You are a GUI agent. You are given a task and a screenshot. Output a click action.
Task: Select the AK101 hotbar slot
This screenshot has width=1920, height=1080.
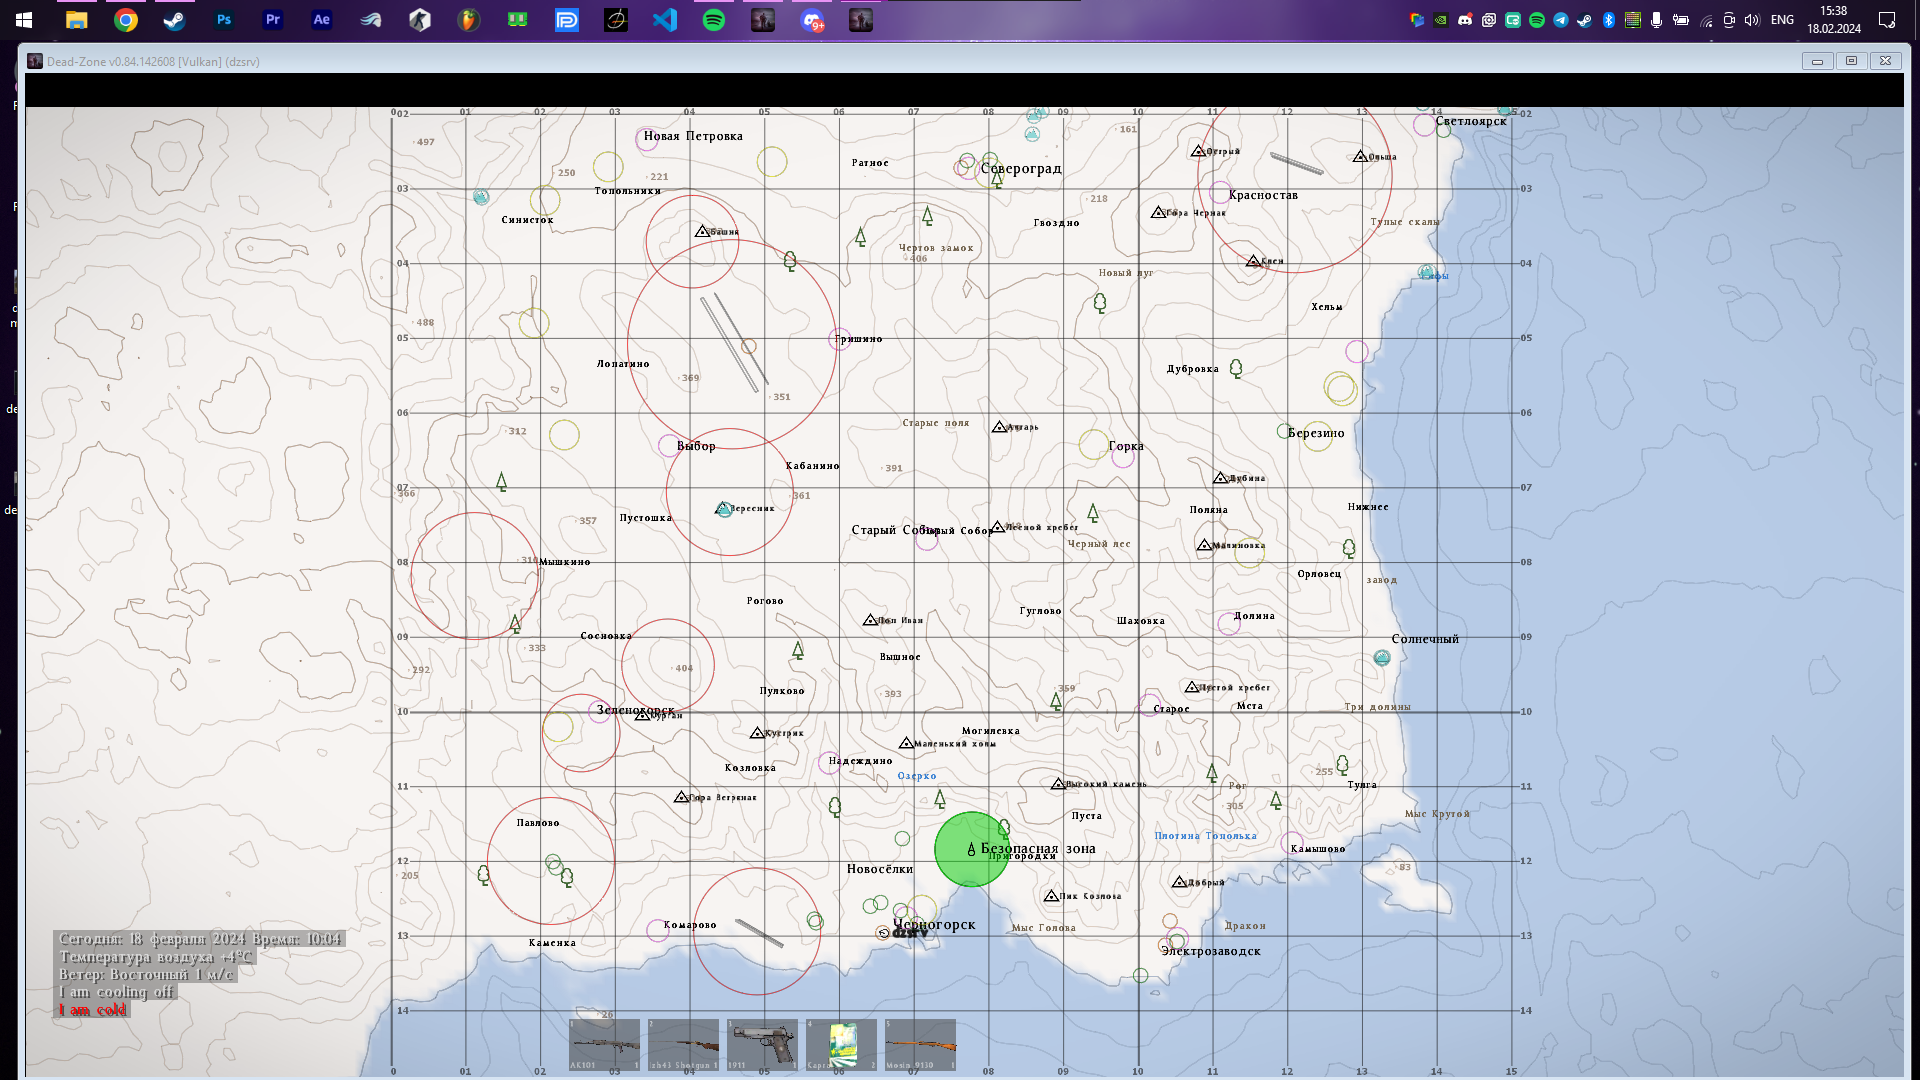tap(604, 1045)
